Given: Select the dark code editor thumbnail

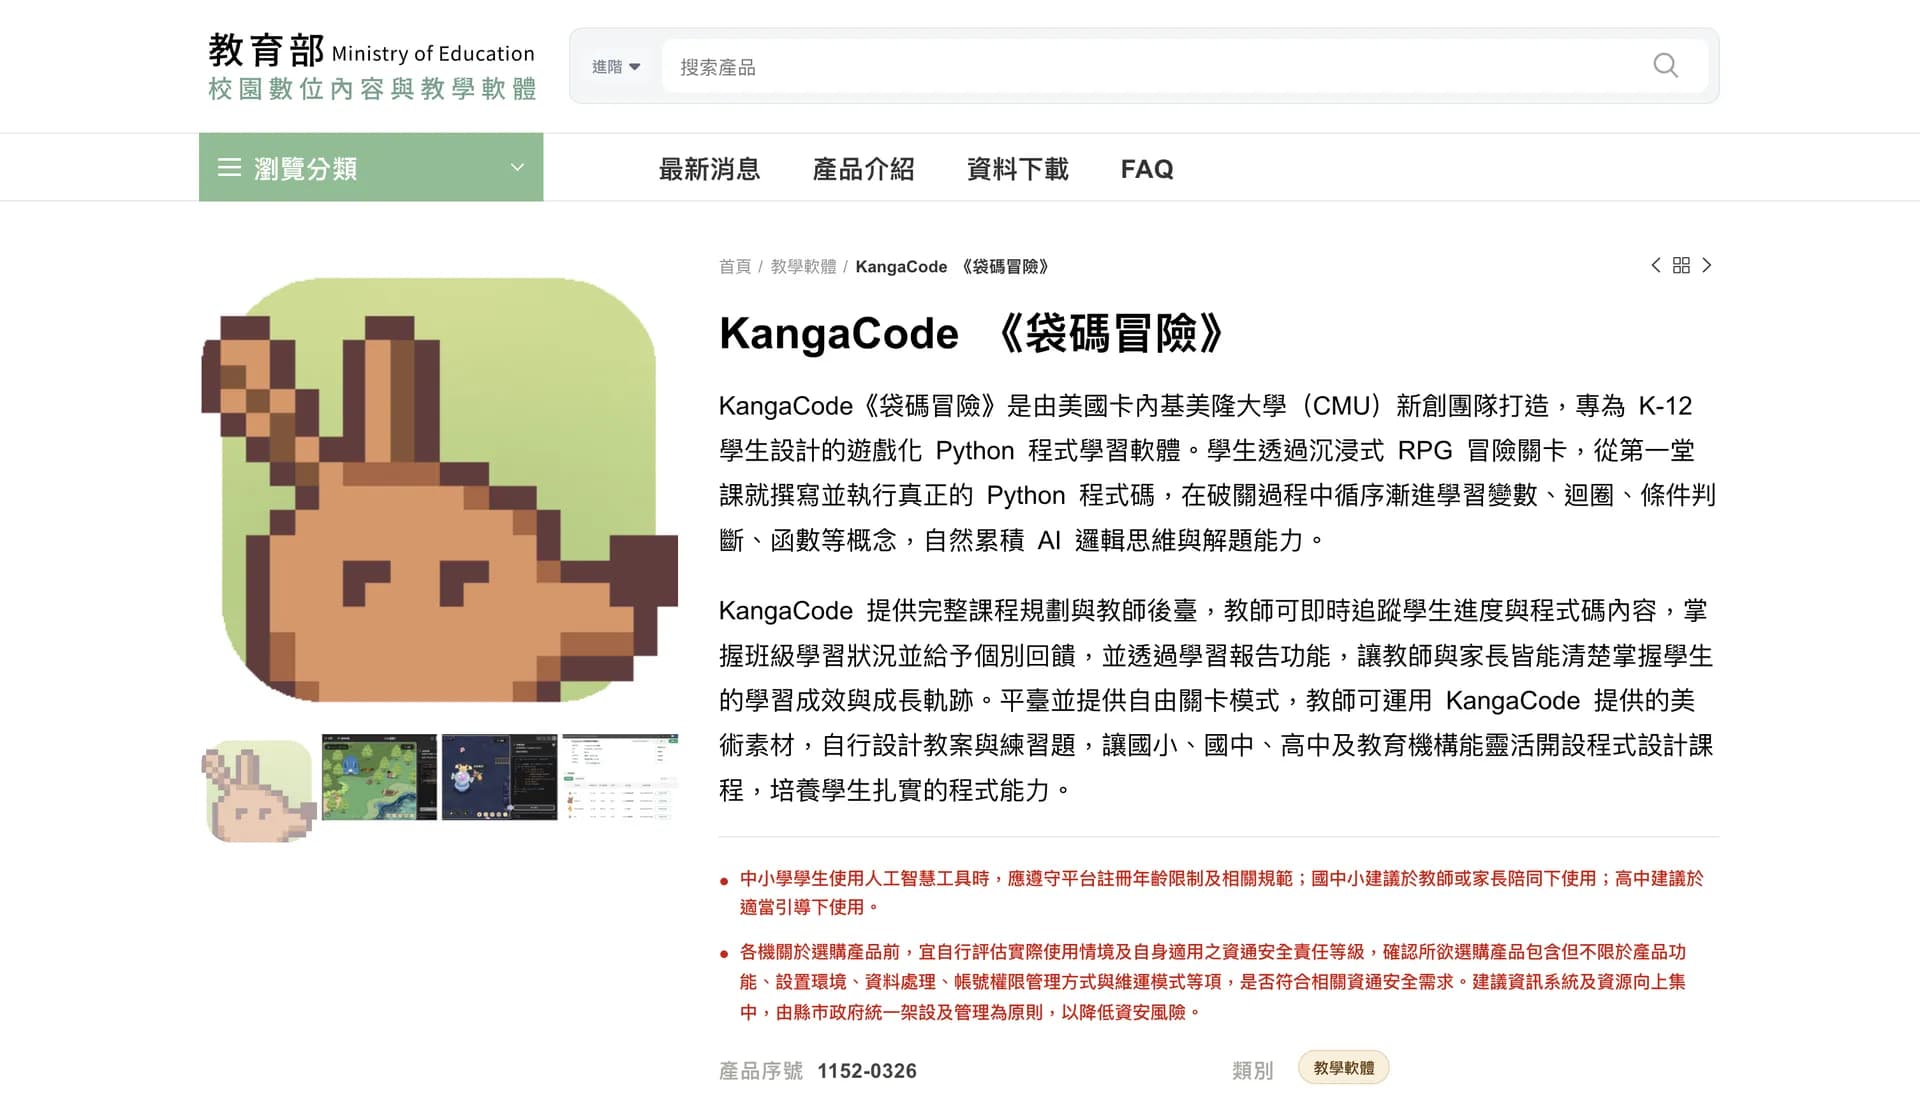Looking at the screenshot, I should pos(499,778).
